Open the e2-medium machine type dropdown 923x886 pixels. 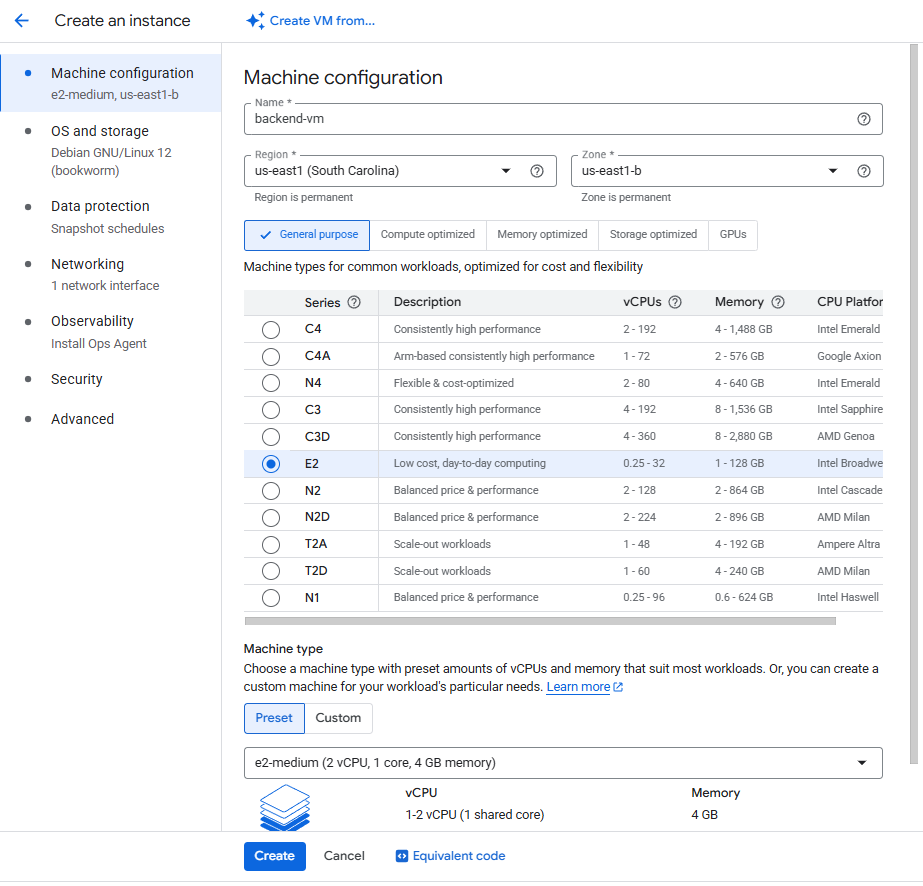coord(562,763)
